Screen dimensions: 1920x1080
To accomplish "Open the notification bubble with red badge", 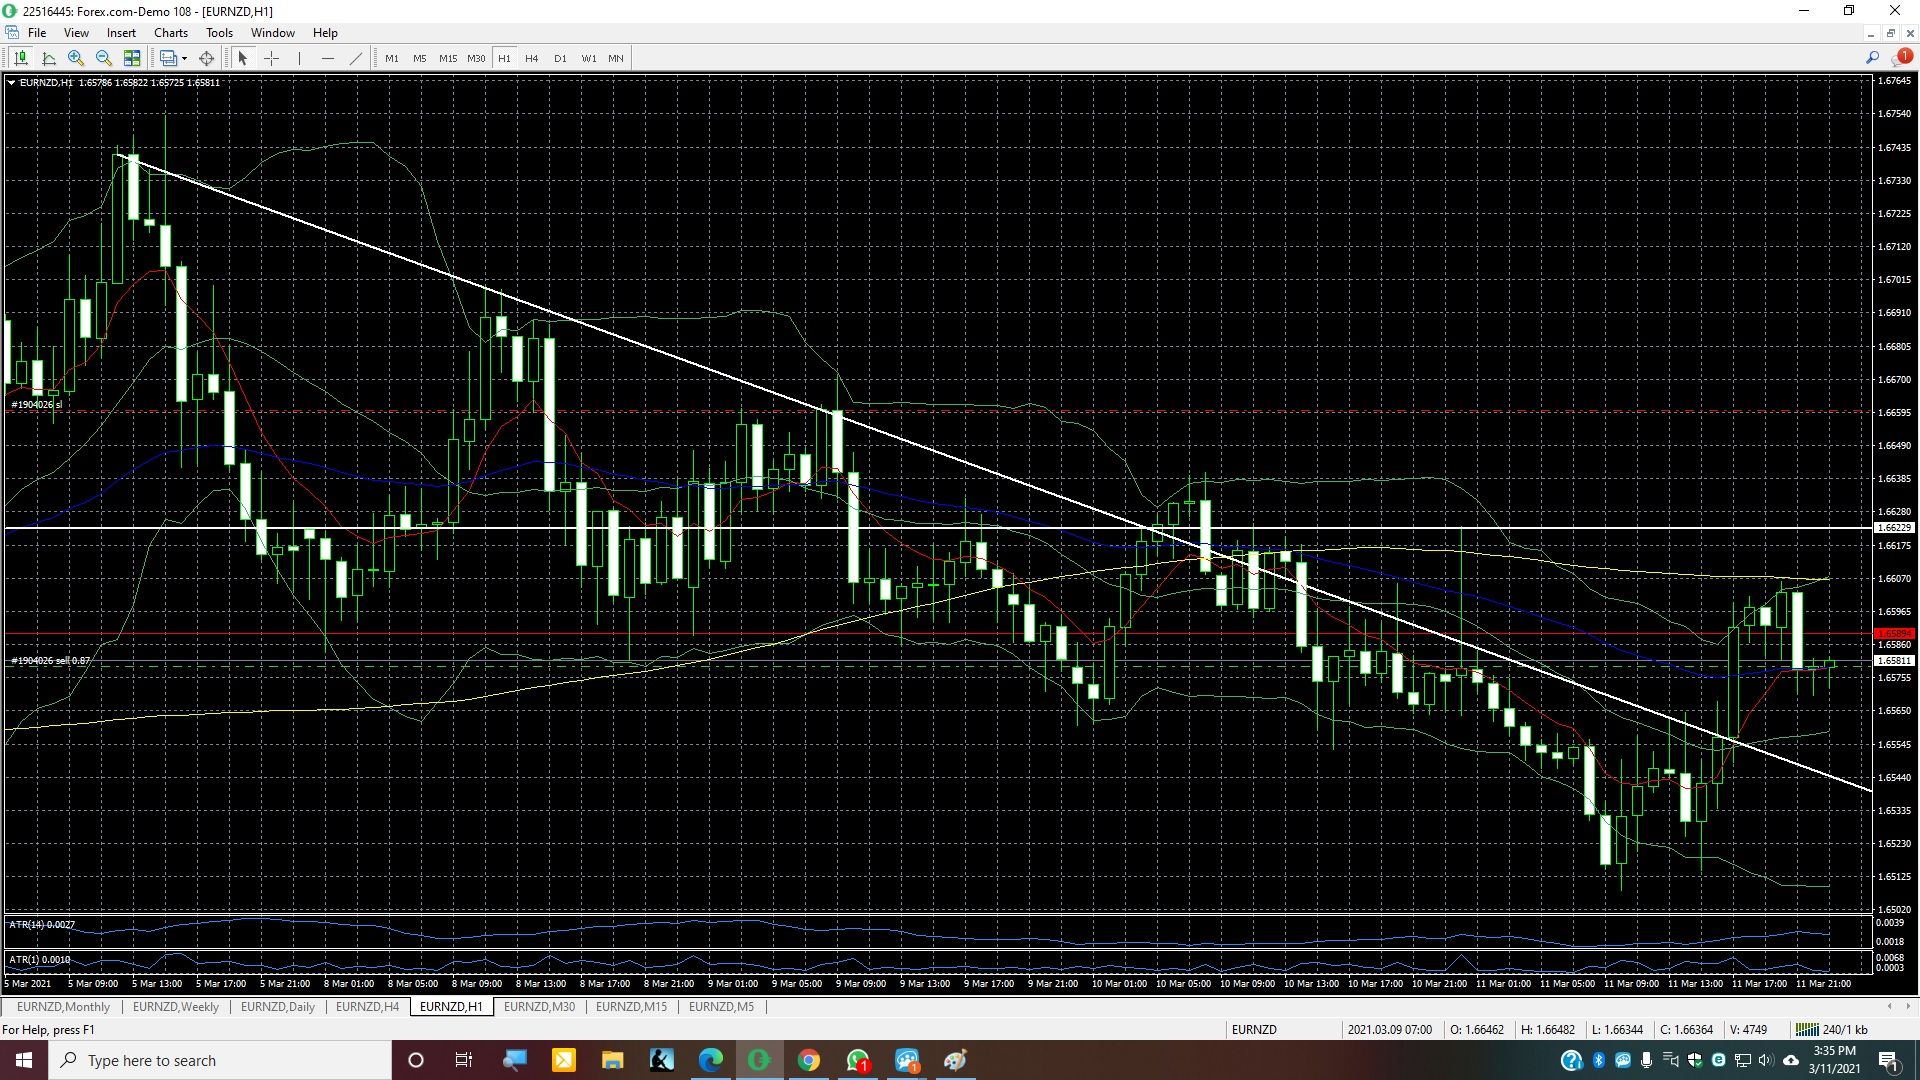I will (1902, 58).
